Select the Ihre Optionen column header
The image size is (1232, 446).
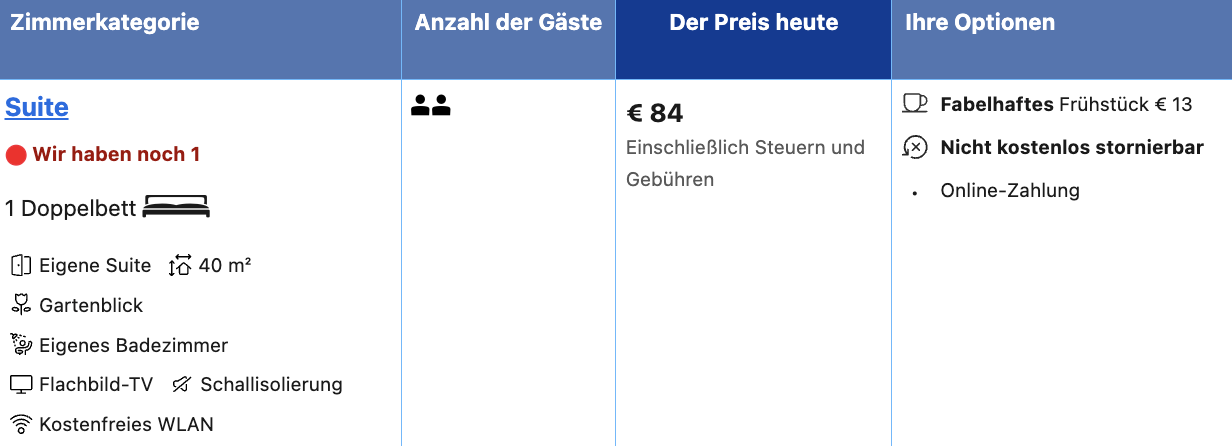point(980,23)
